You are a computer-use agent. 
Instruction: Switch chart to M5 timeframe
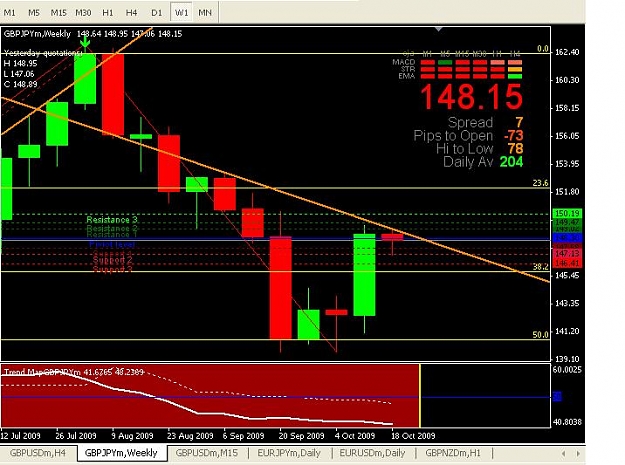click(x=34, y=12)
